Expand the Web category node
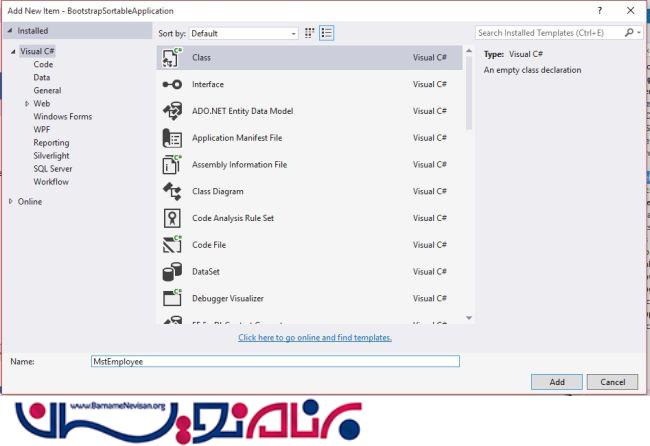The width and height of the screenshot is (650, 446). [x=27, y=103]
